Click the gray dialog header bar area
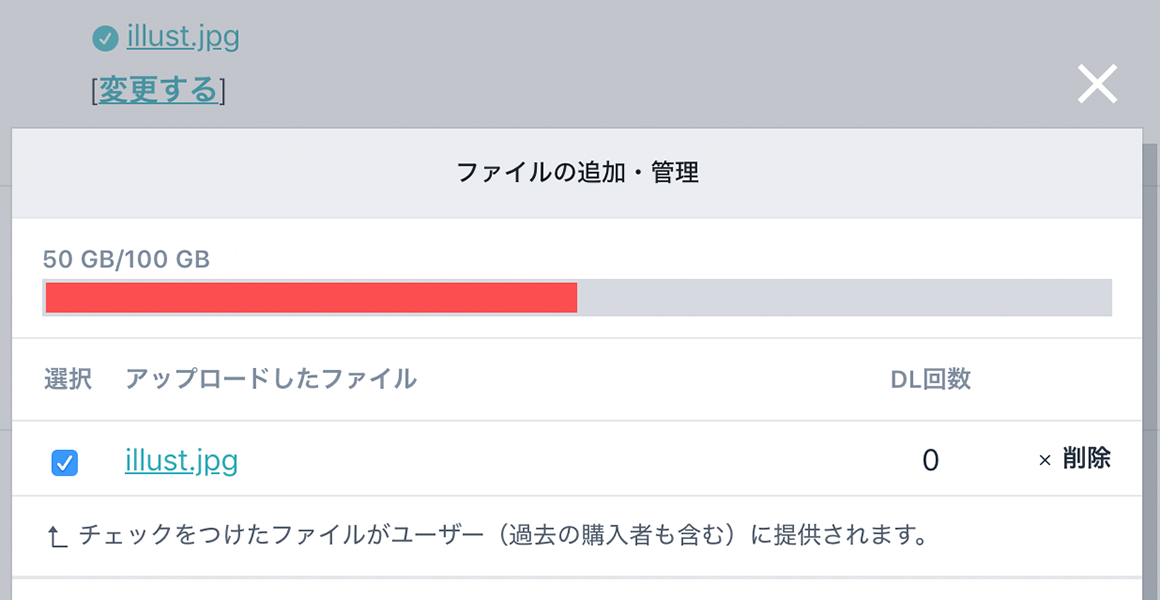The image size is (1160, 600). [x=577, y=173]
